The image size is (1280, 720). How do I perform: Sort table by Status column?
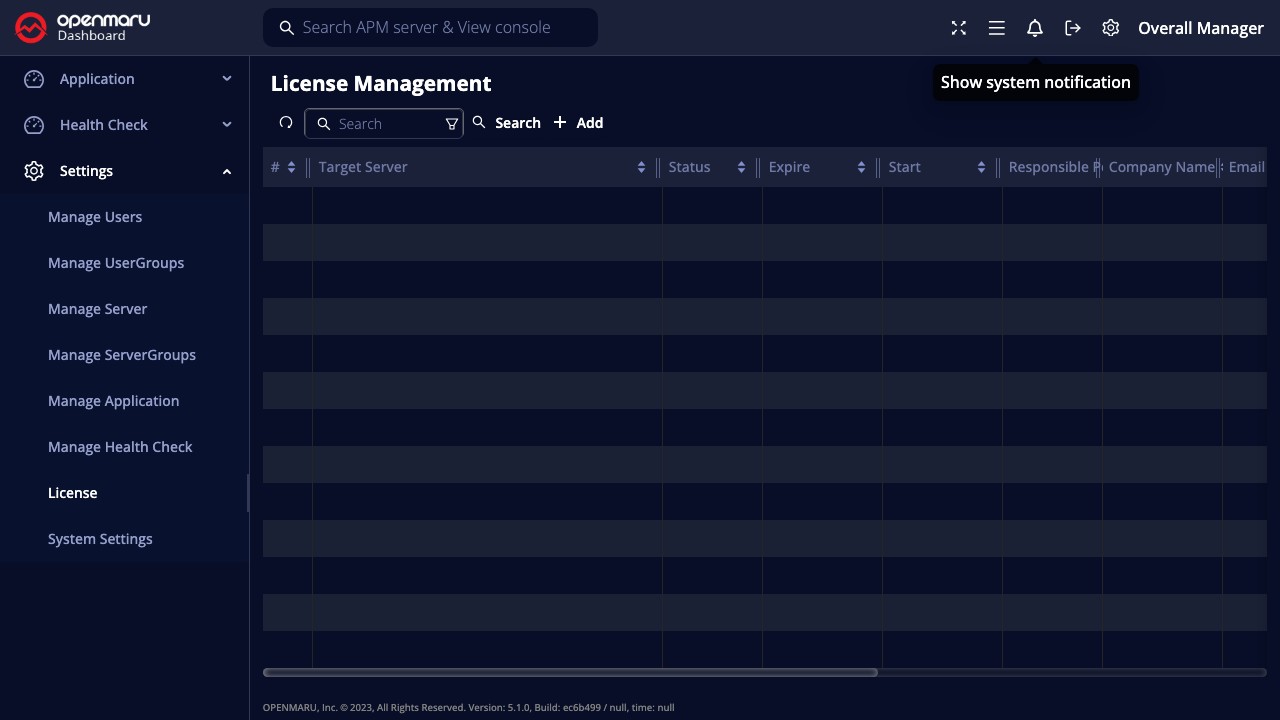coord(741,167)
